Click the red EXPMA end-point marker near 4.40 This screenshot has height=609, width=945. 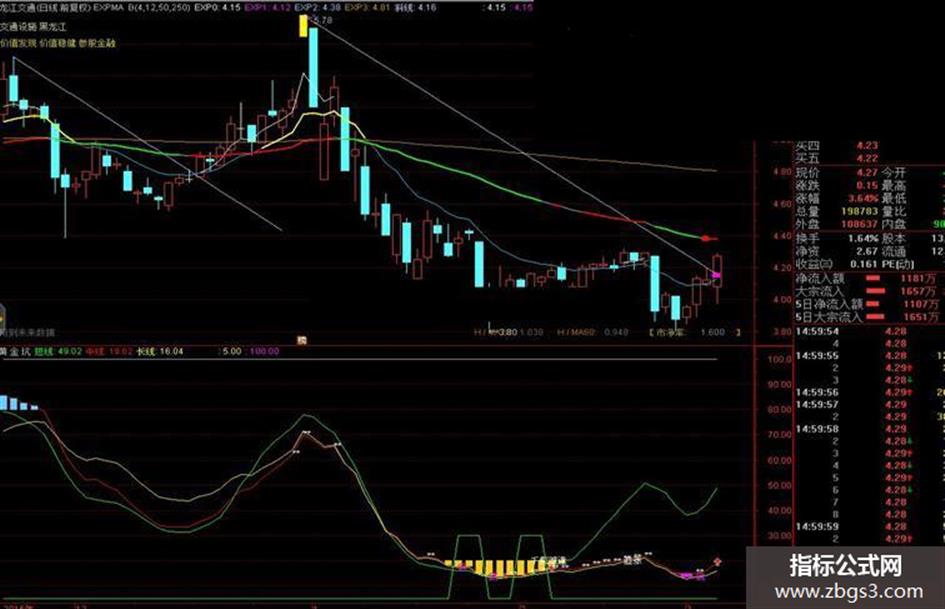tap(707, 239)
